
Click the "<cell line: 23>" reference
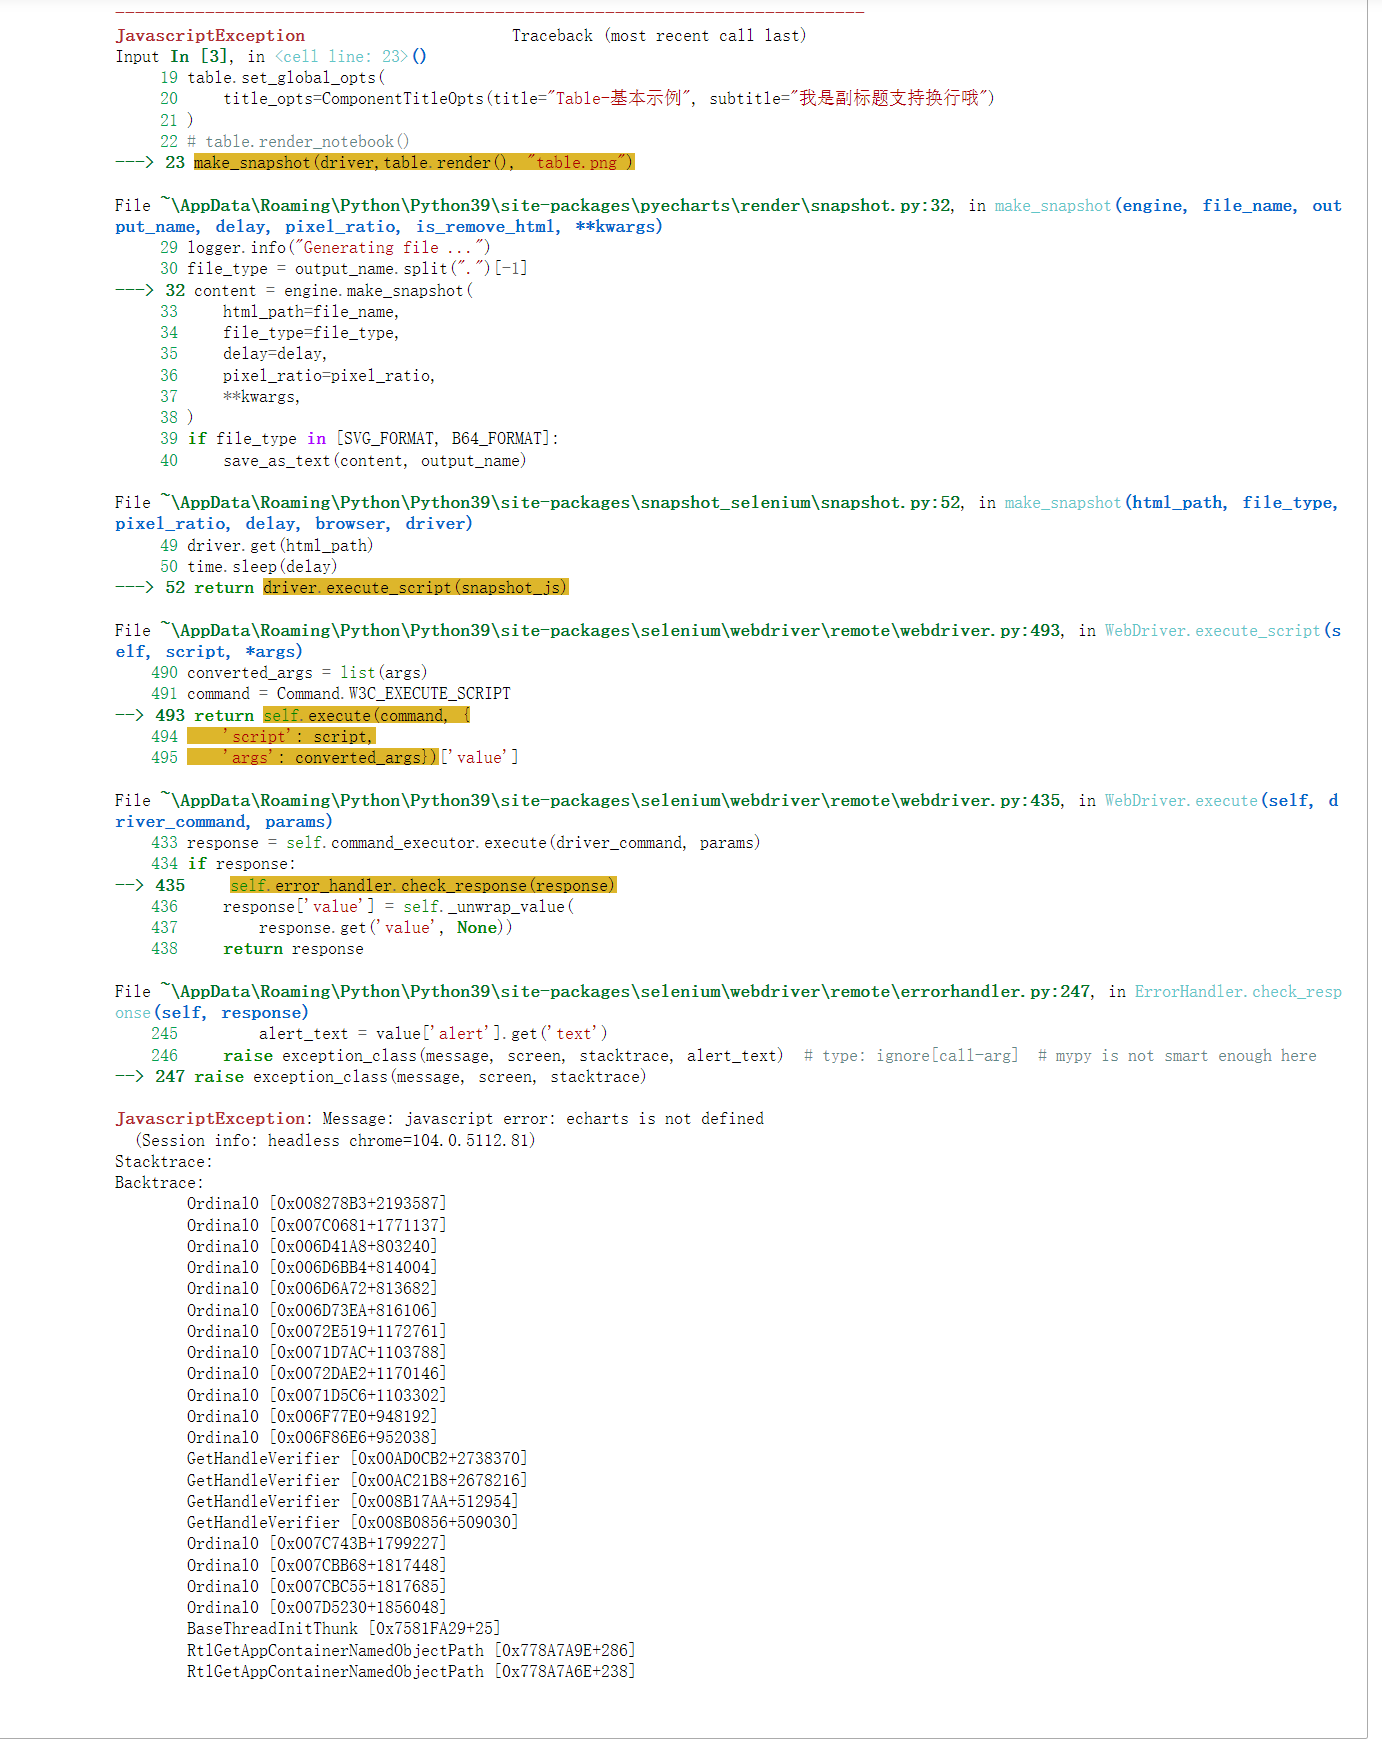click(342, 57)
